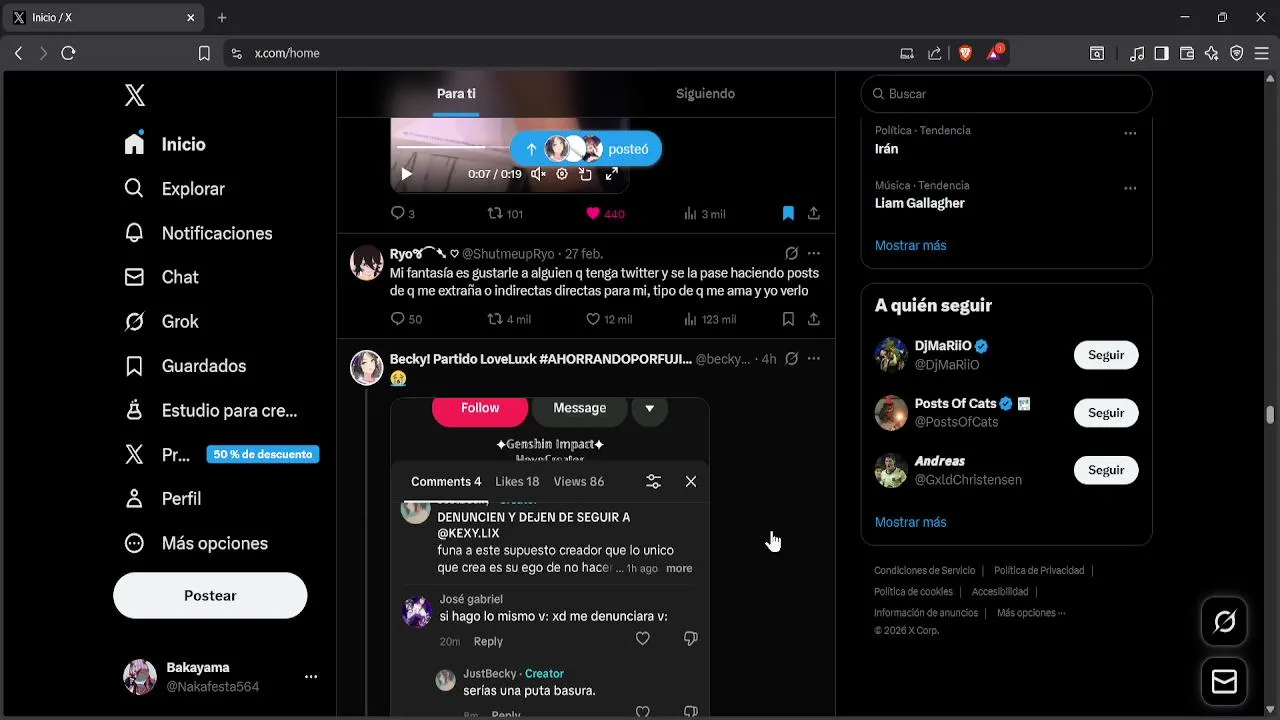
Task: Remove bookmark from video post
Action: point(788,213)
